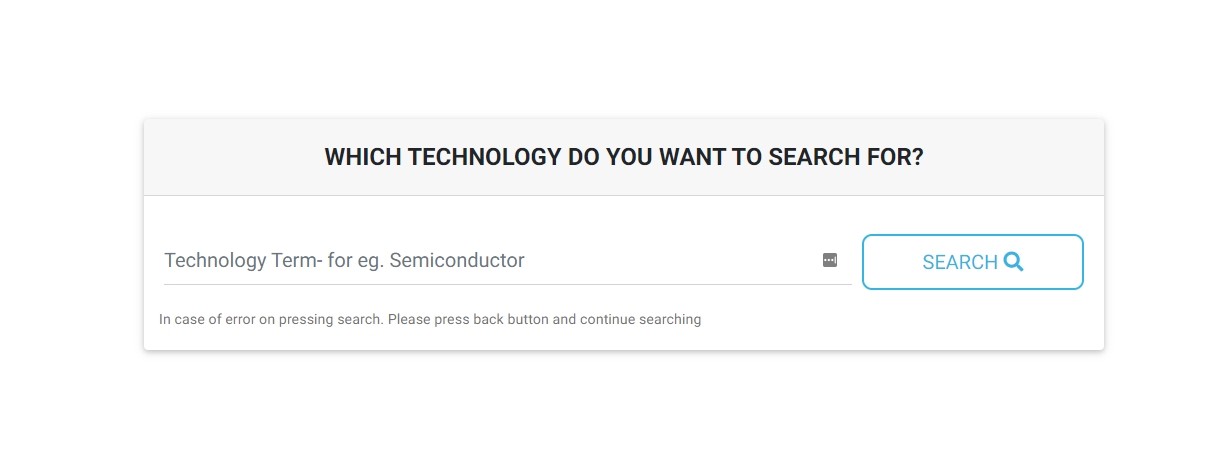
Task: Click the underline beneath the search field
Action: pos(508,284)
